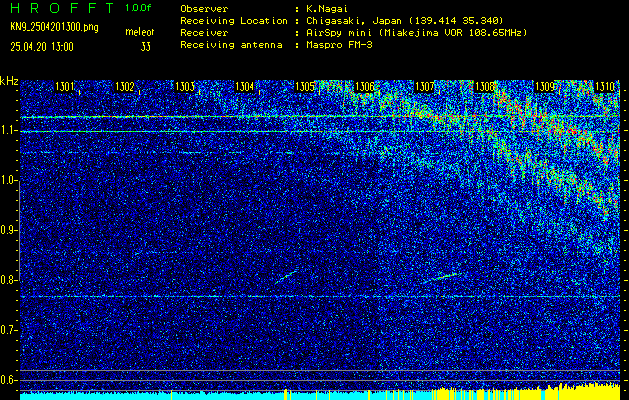Screen dimensions: 629x400
Task: Click the observer name K.Nagai
Action: [x=327, y=9]
